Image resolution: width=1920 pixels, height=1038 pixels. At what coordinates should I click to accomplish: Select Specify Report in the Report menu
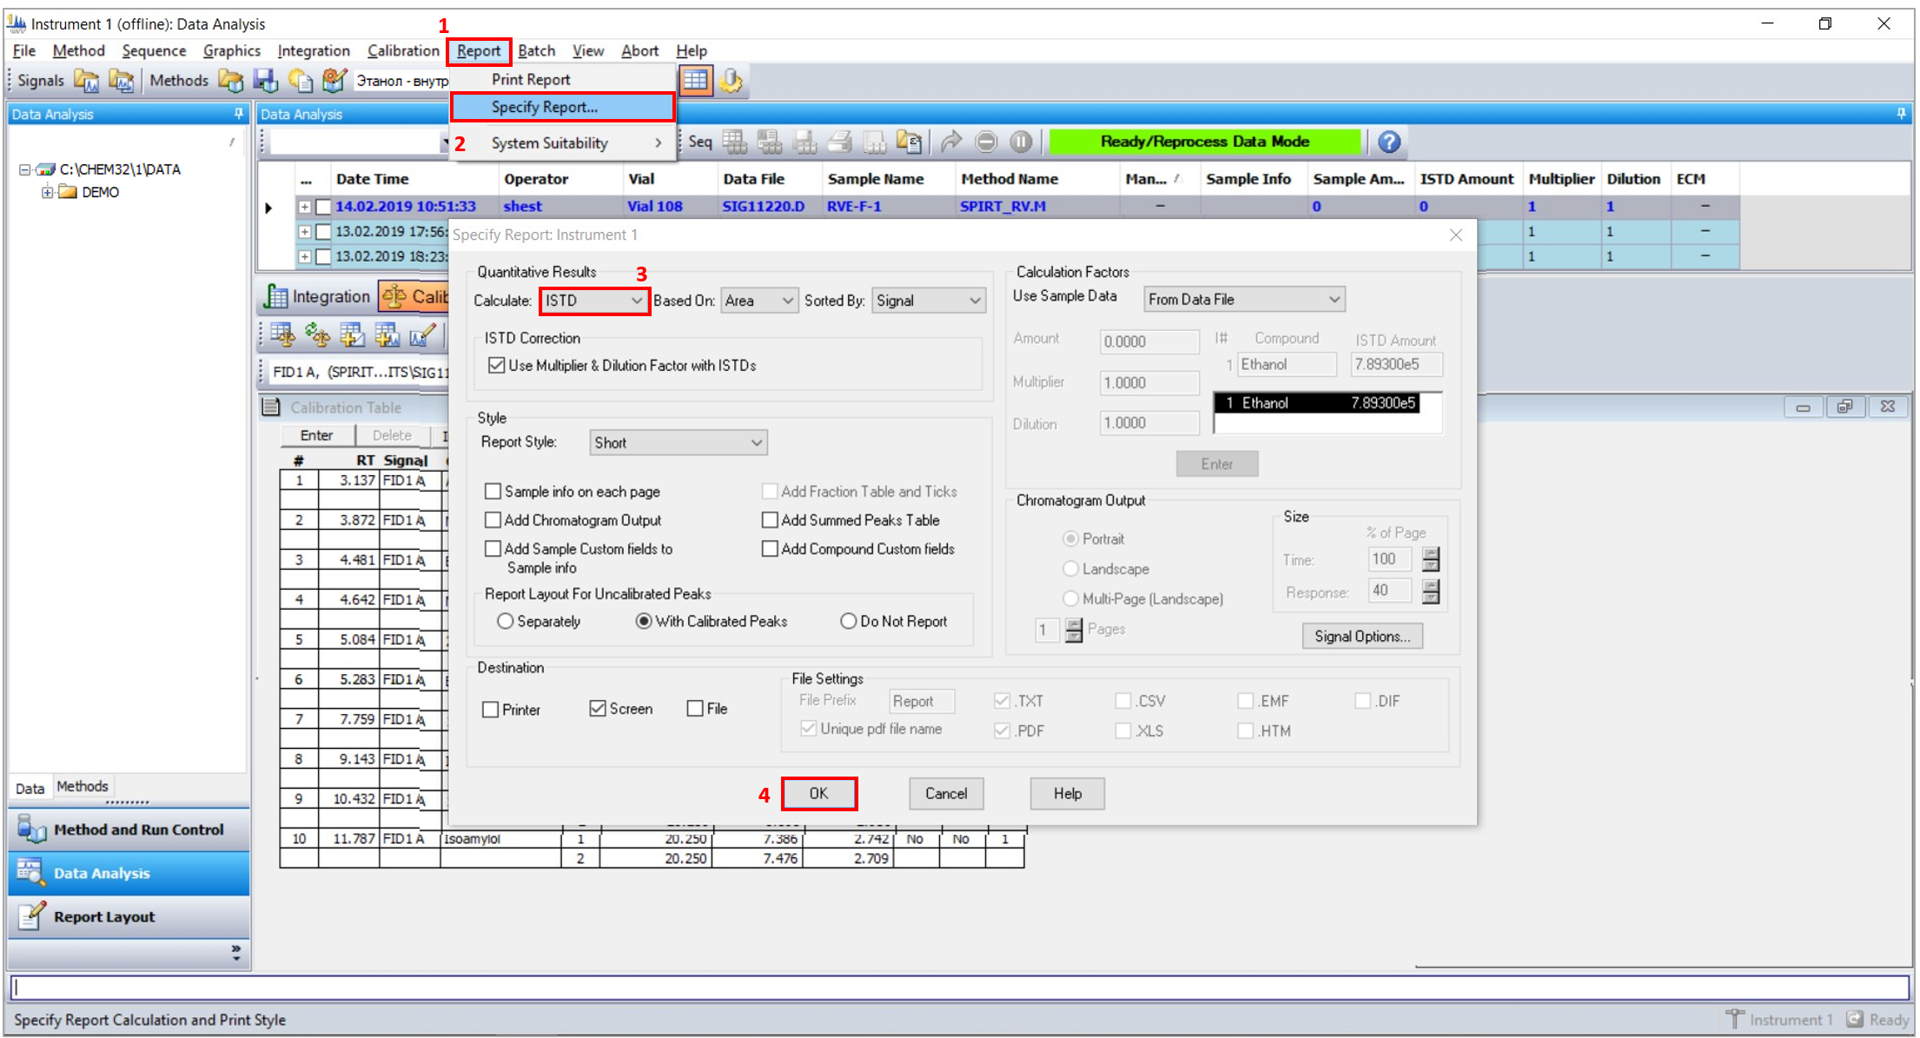coord(545,107)
